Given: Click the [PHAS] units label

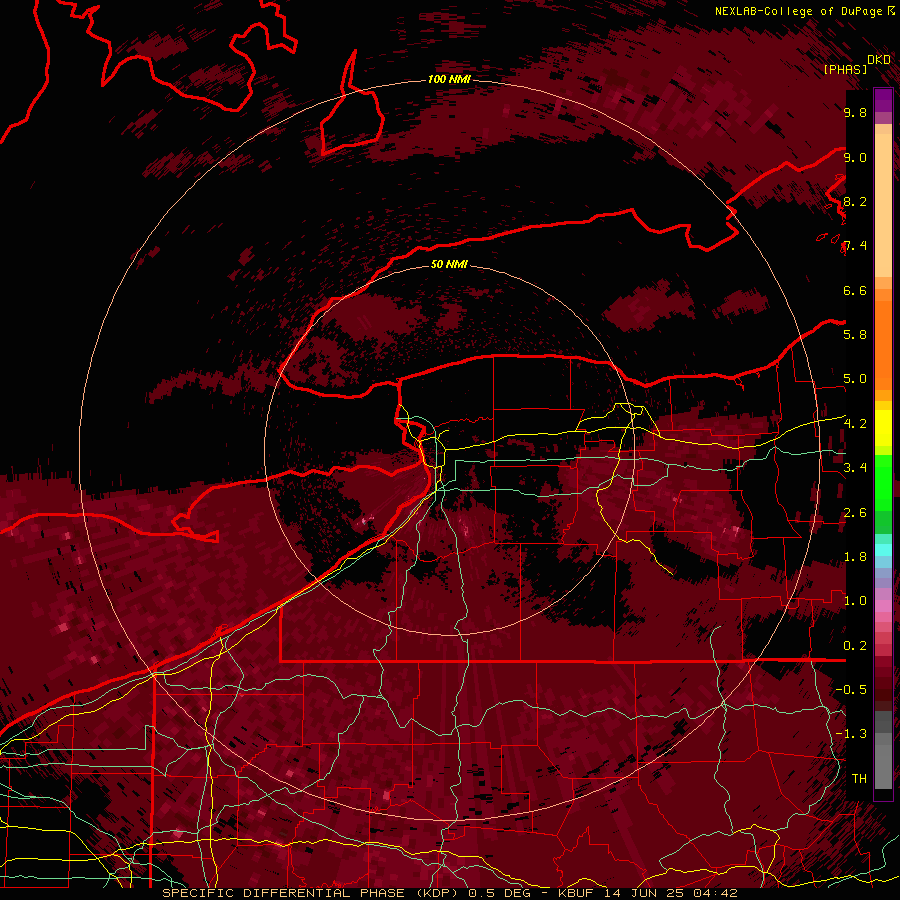Looking at the screenshot, I should point(845,69).
